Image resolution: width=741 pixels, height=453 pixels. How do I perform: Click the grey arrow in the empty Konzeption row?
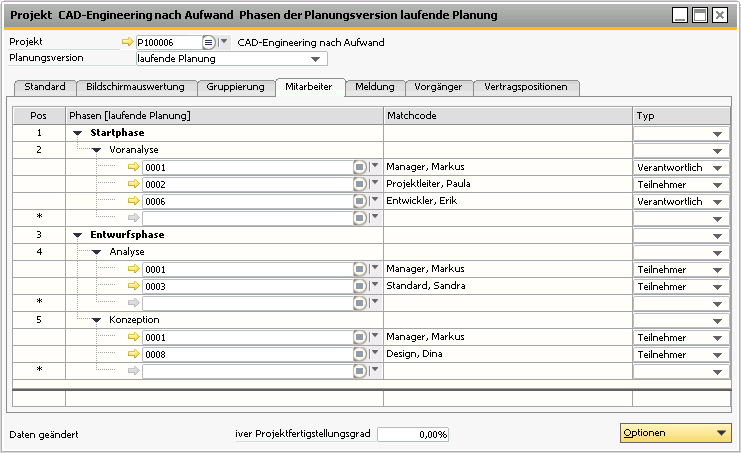click(x=133, y=371)
